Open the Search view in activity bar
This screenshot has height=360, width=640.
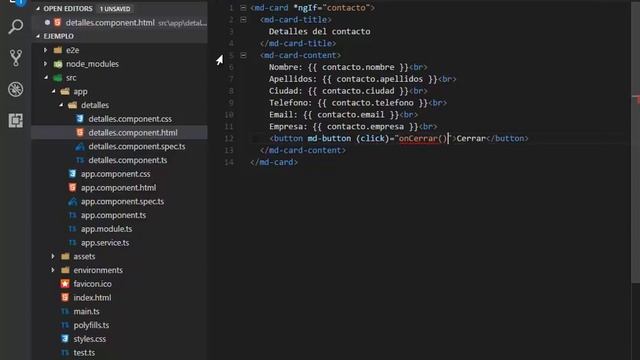point(16,27)
